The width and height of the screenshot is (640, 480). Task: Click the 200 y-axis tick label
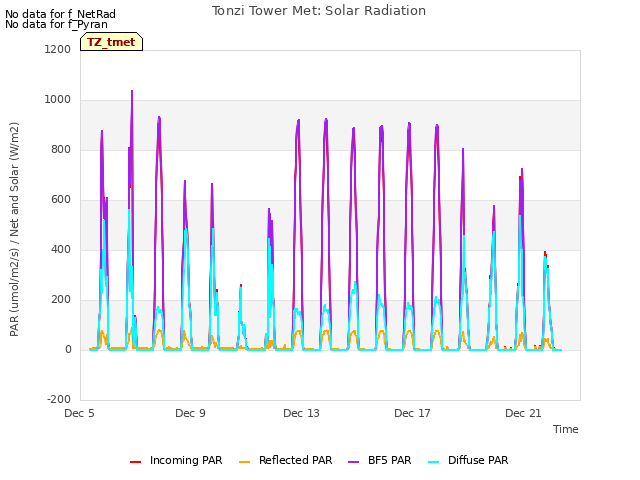(61, 299)
